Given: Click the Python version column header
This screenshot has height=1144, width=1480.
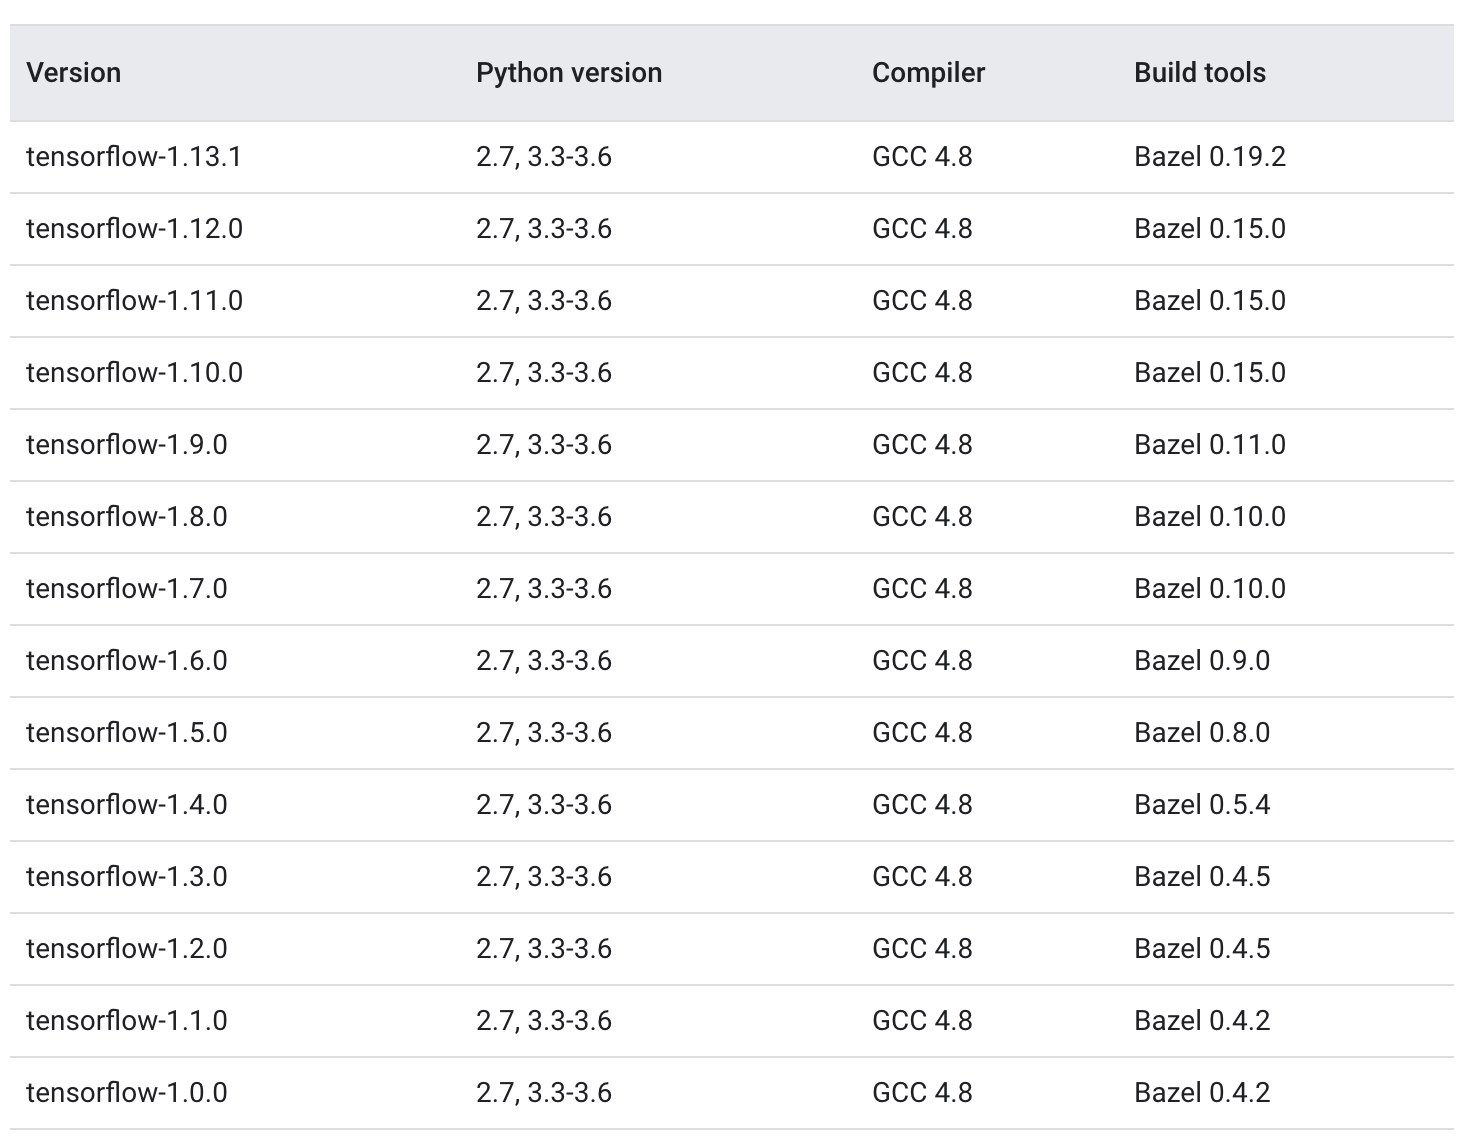Looking at the screenshot, I should [569, 73].
